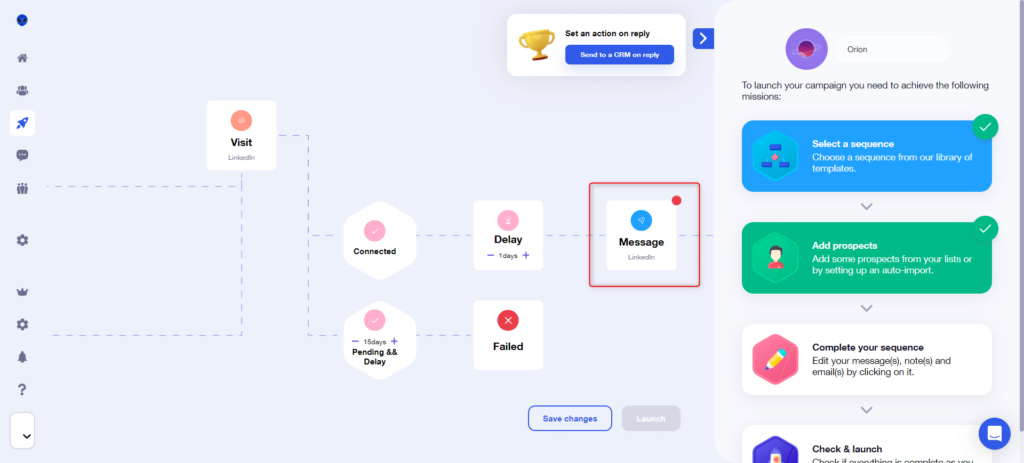The image size is (1024, 463).
Task: Open the chat messages sidebar icon
Action: click(x=22, y=155)
